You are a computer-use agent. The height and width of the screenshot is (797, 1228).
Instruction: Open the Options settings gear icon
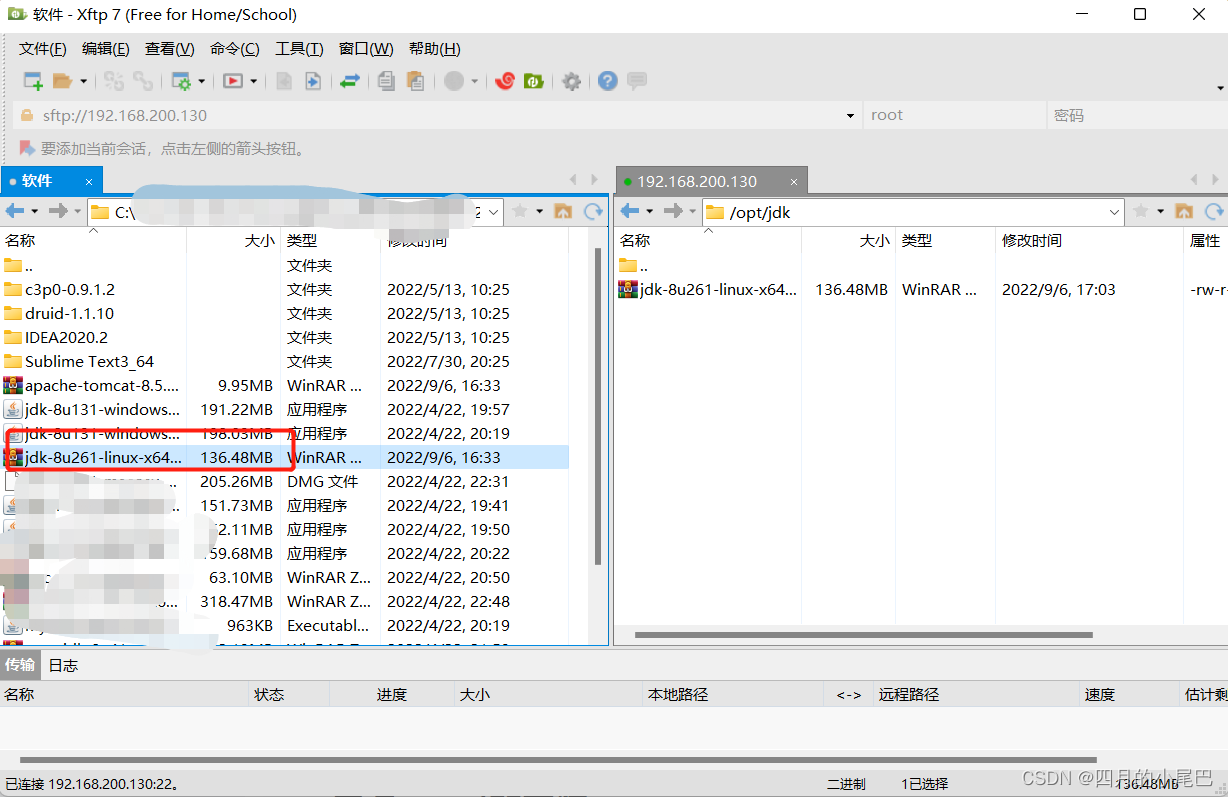point(571,81)
